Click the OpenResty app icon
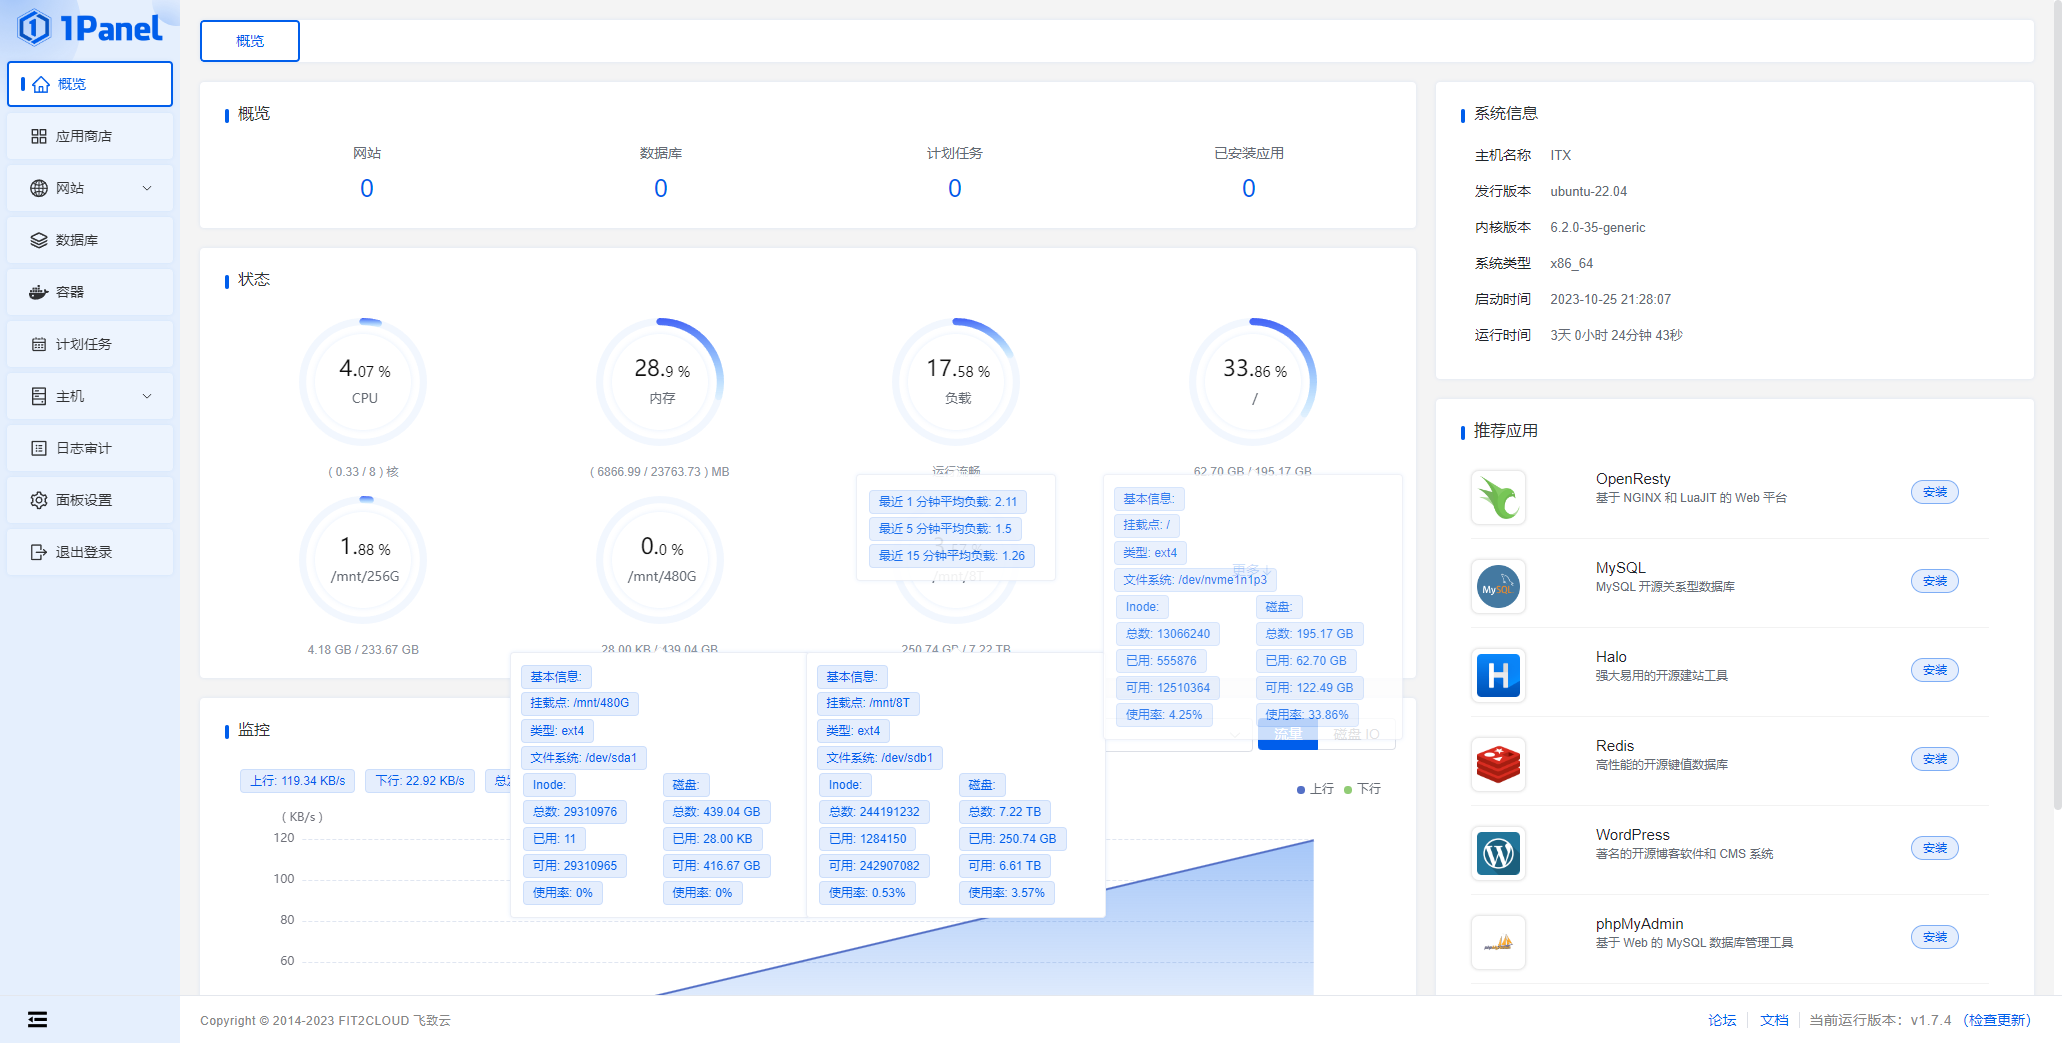The height and width of the screenshot is (1043, 2062). click(x=1498, y=497)
